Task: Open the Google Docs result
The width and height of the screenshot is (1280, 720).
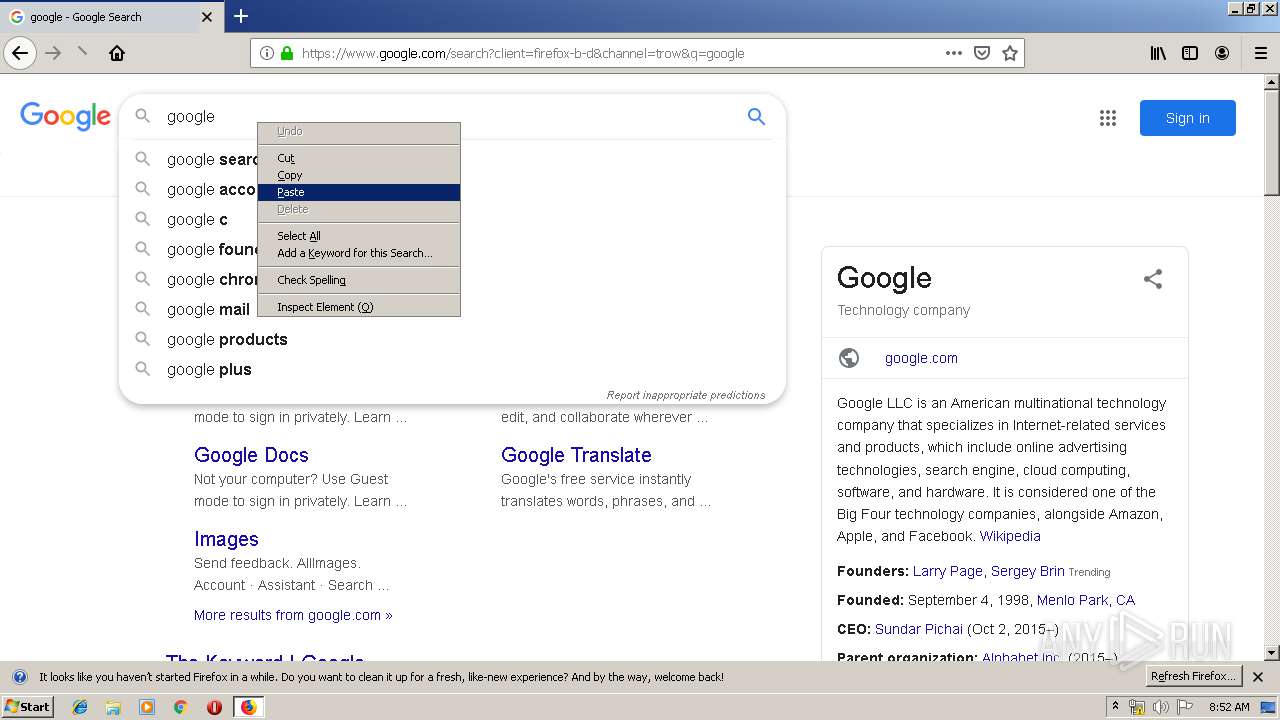Action: [251, 455]
